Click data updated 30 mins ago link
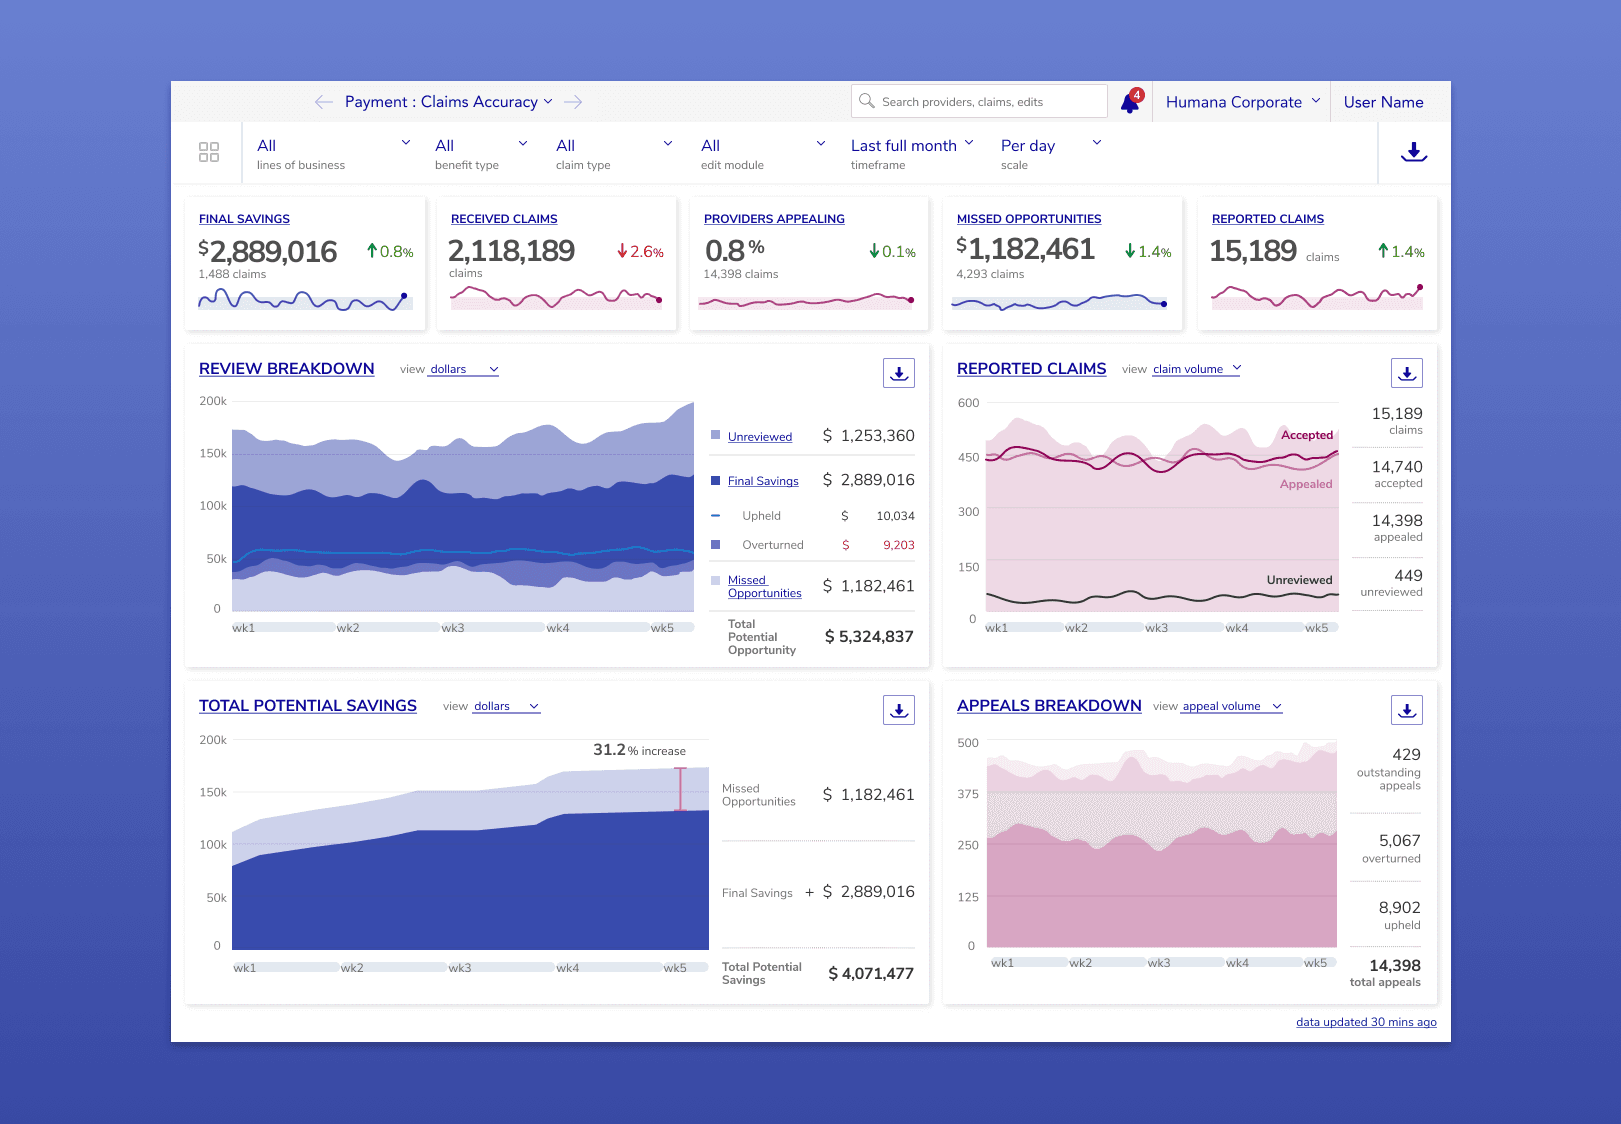1621x1124 pixels. 1366,1022
